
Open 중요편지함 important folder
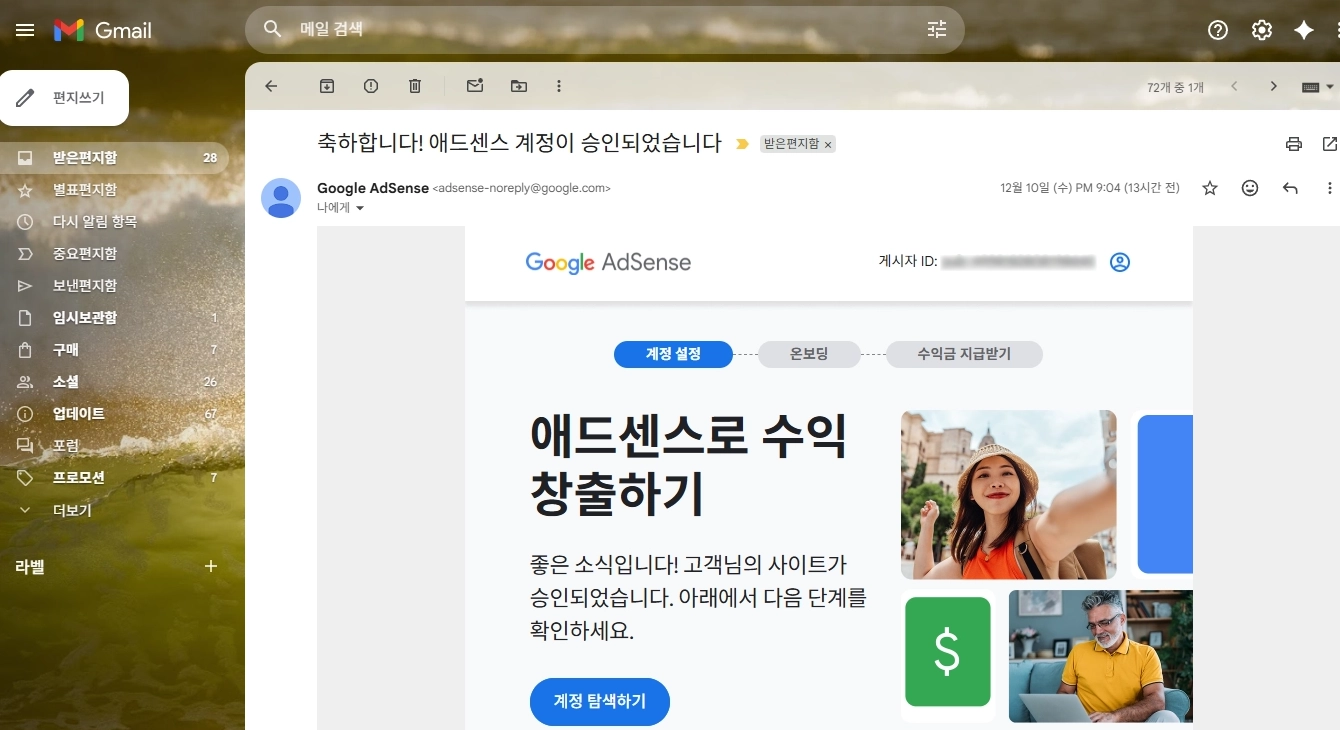point(114,254)
